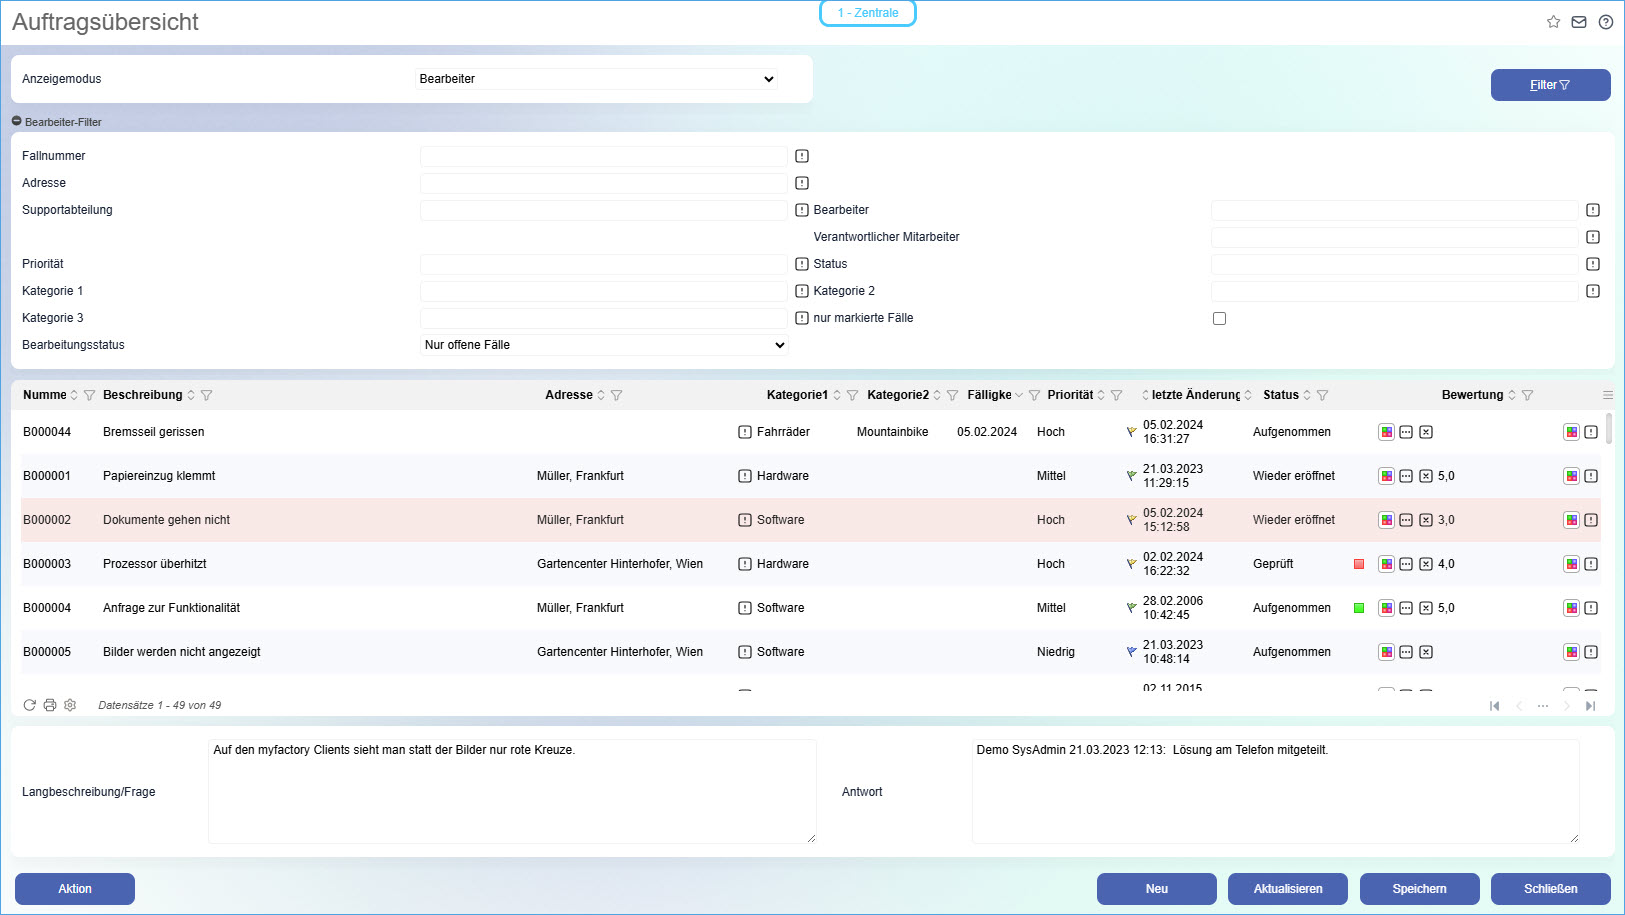Click the table refresh icon
This screenshot has height=915, width=1625.
pyautogui.click(x=30, y=705)
